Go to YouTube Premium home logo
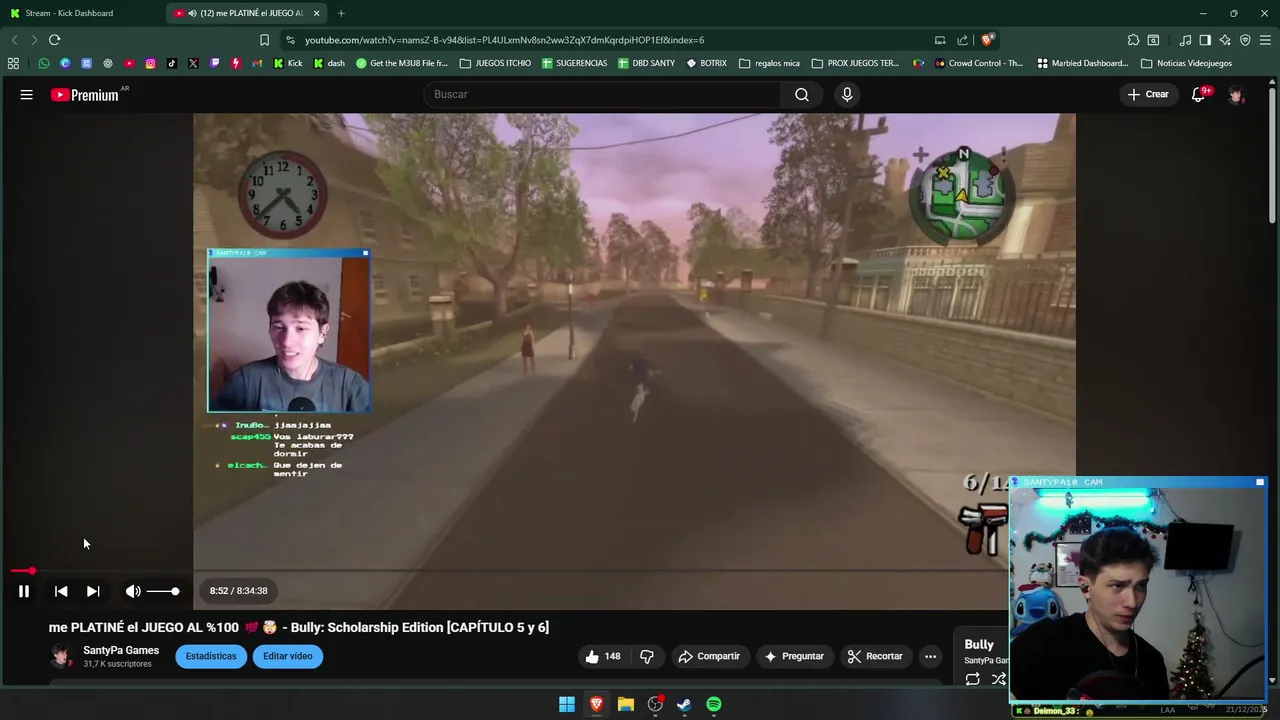 pos(86,95)
